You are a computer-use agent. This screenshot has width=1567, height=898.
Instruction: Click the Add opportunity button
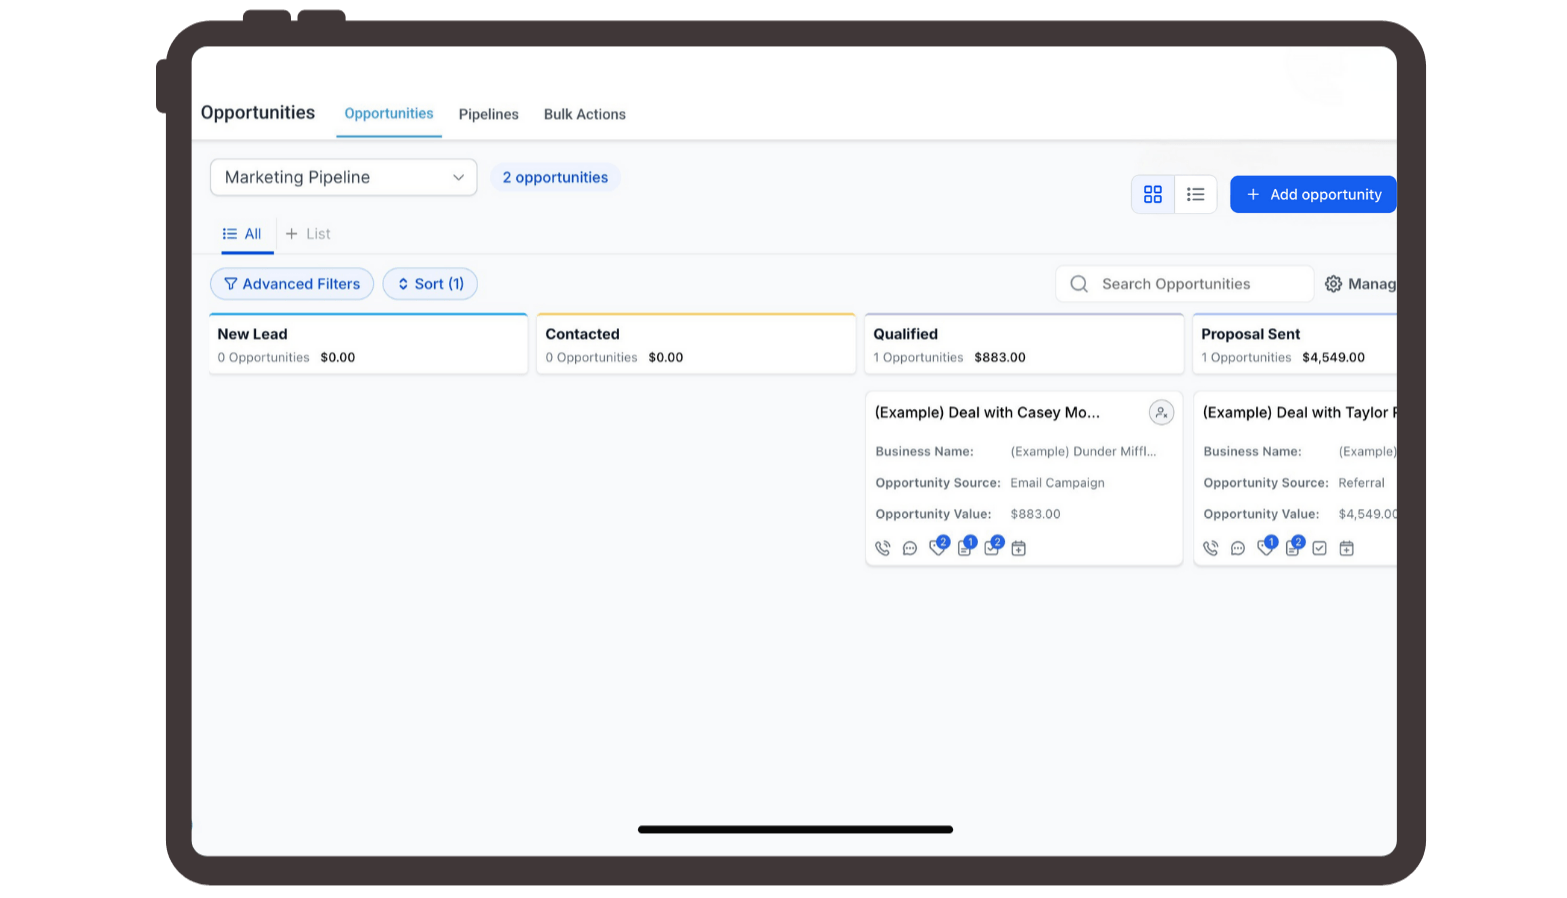pyautogui.click(x=1312, y=194)
